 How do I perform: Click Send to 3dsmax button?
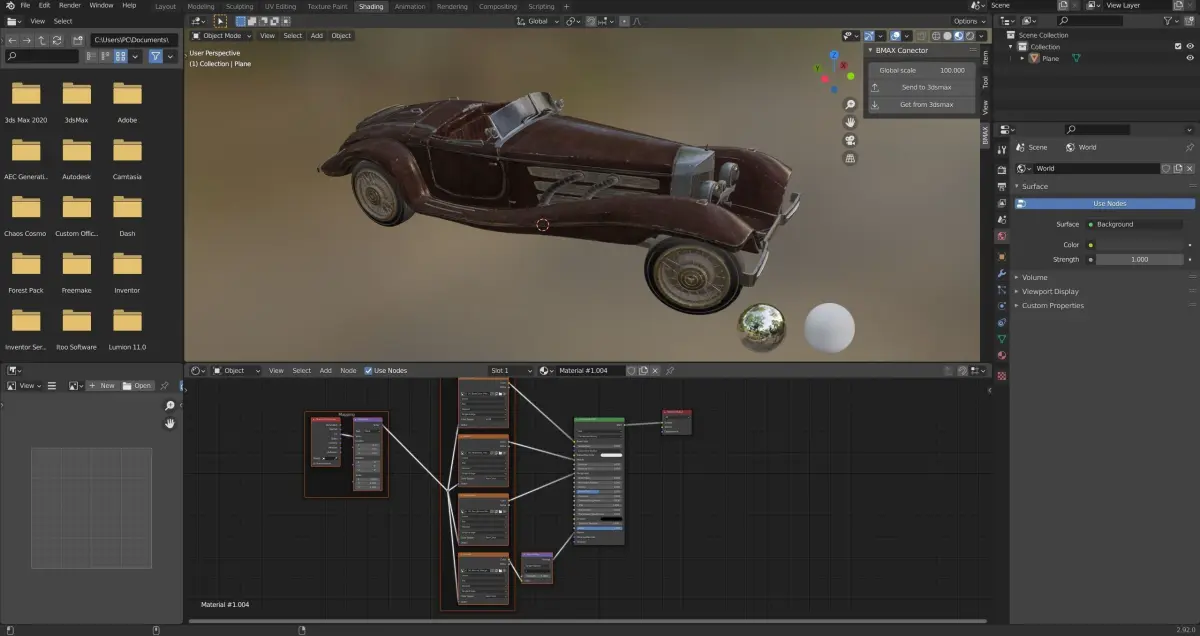click(921, 88)
